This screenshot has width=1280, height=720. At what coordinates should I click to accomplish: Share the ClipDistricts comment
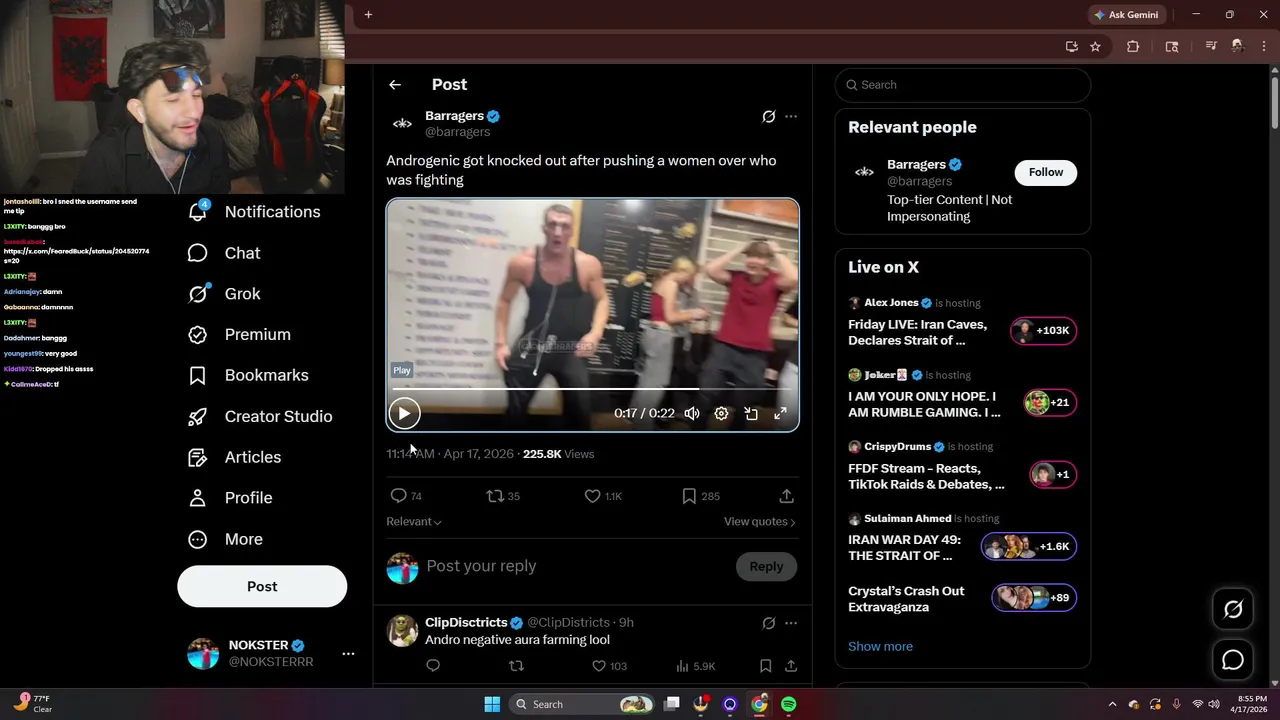click(790, 666)
